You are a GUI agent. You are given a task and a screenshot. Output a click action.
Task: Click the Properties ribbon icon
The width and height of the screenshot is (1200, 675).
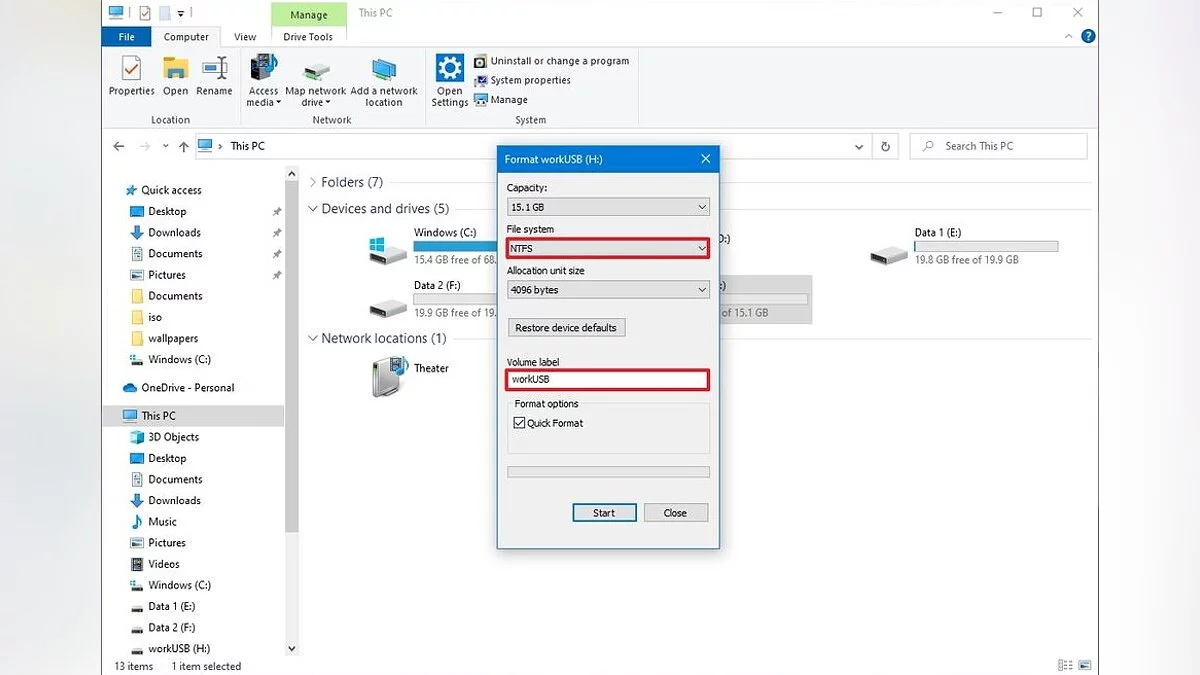pyautogui.click(x=131, y=70)
